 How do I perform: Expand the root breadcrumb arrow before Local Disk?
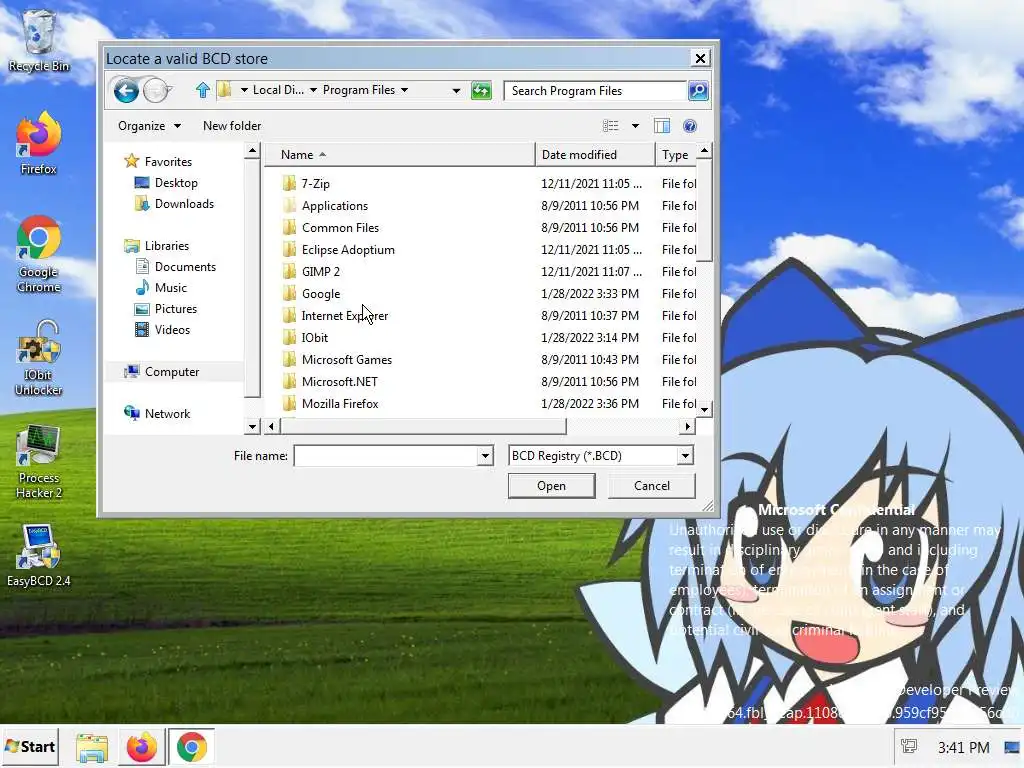[x=244, y=90]
